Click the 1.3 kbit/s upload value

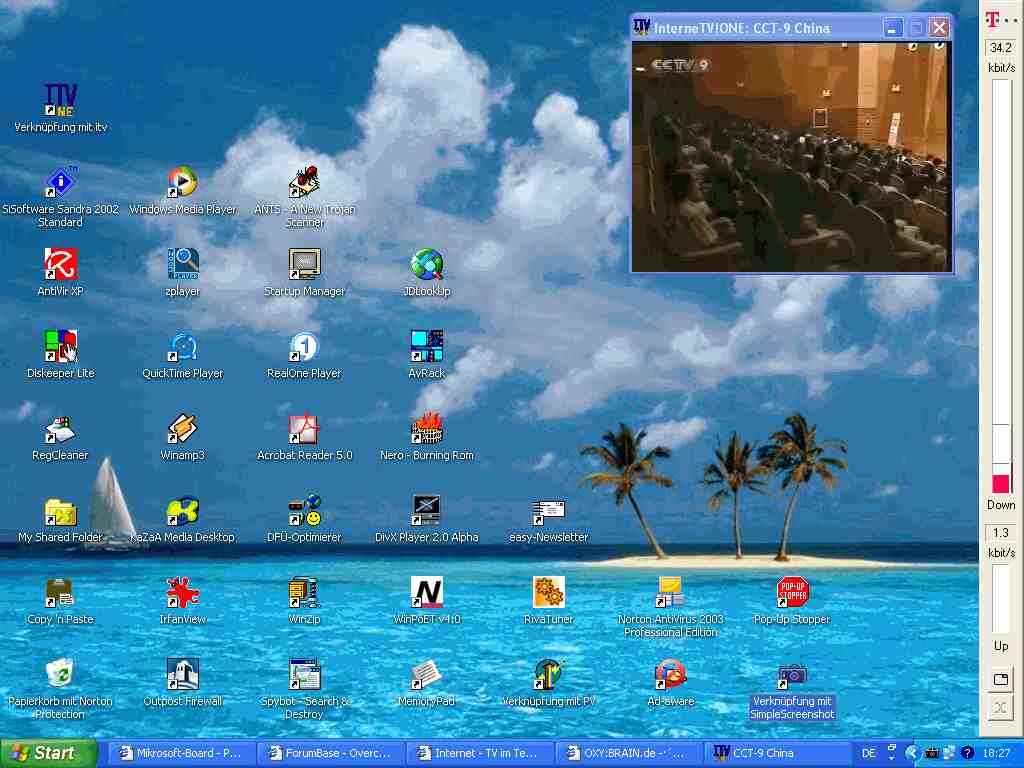pos(1001,533)
